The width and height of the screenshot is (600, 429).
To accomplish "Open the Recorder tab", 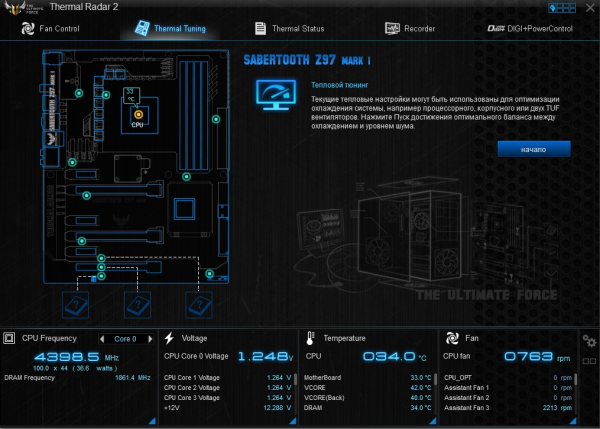I will coord(410,29).
